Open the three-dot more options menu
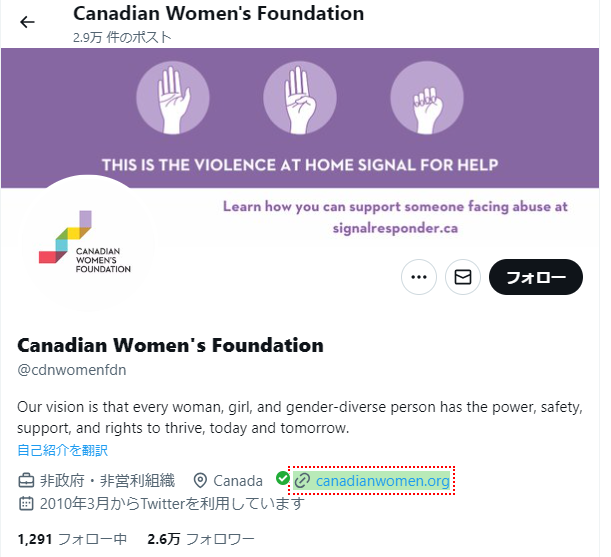Screen dimensions: 611x557 (x=419, y=277)
